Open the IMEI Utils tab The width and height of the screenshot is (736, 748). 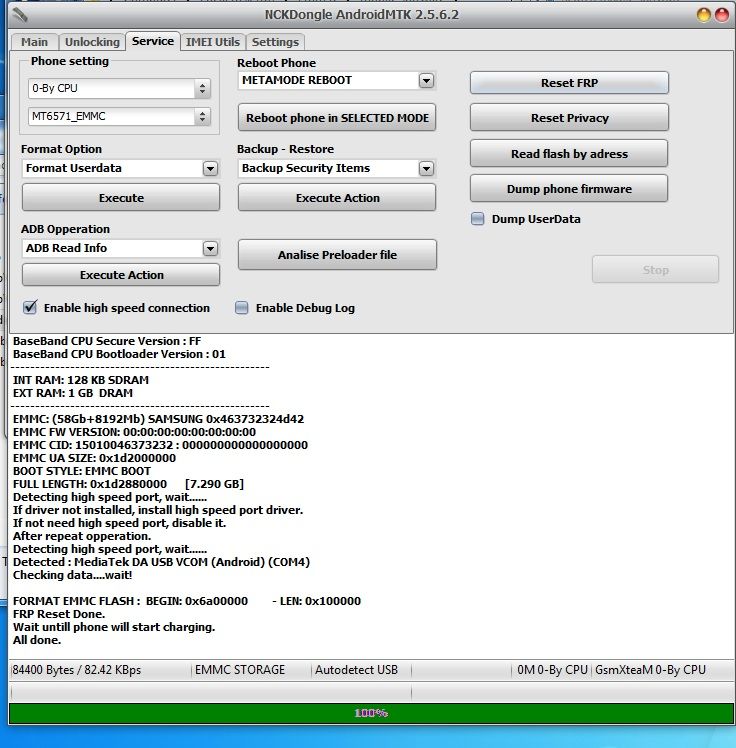[213, 42]
